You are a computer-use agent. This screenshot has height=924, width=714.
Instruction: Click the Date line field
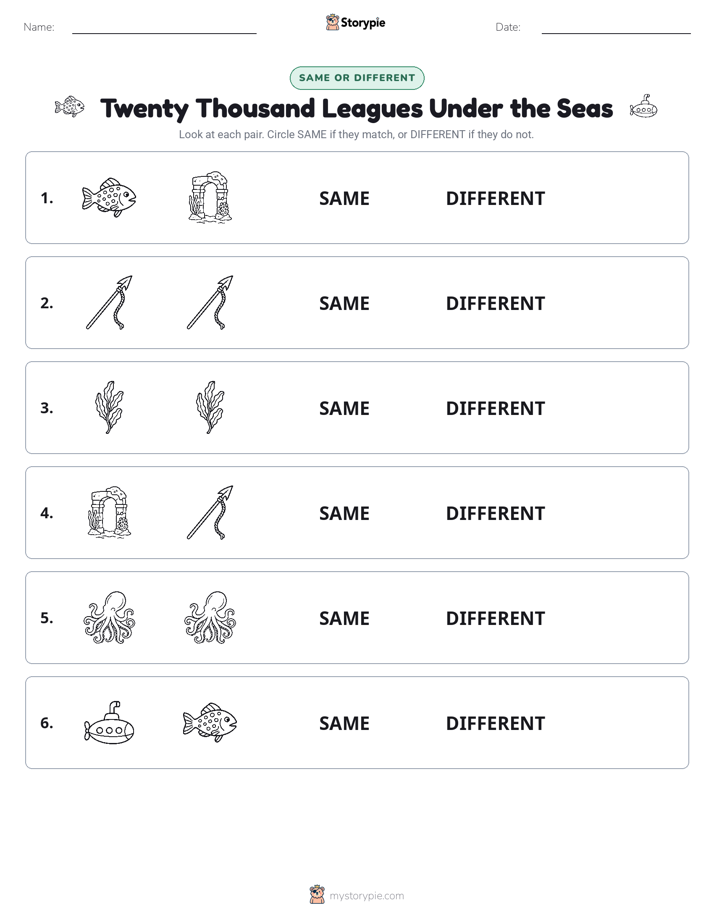[x=616, y=27]
